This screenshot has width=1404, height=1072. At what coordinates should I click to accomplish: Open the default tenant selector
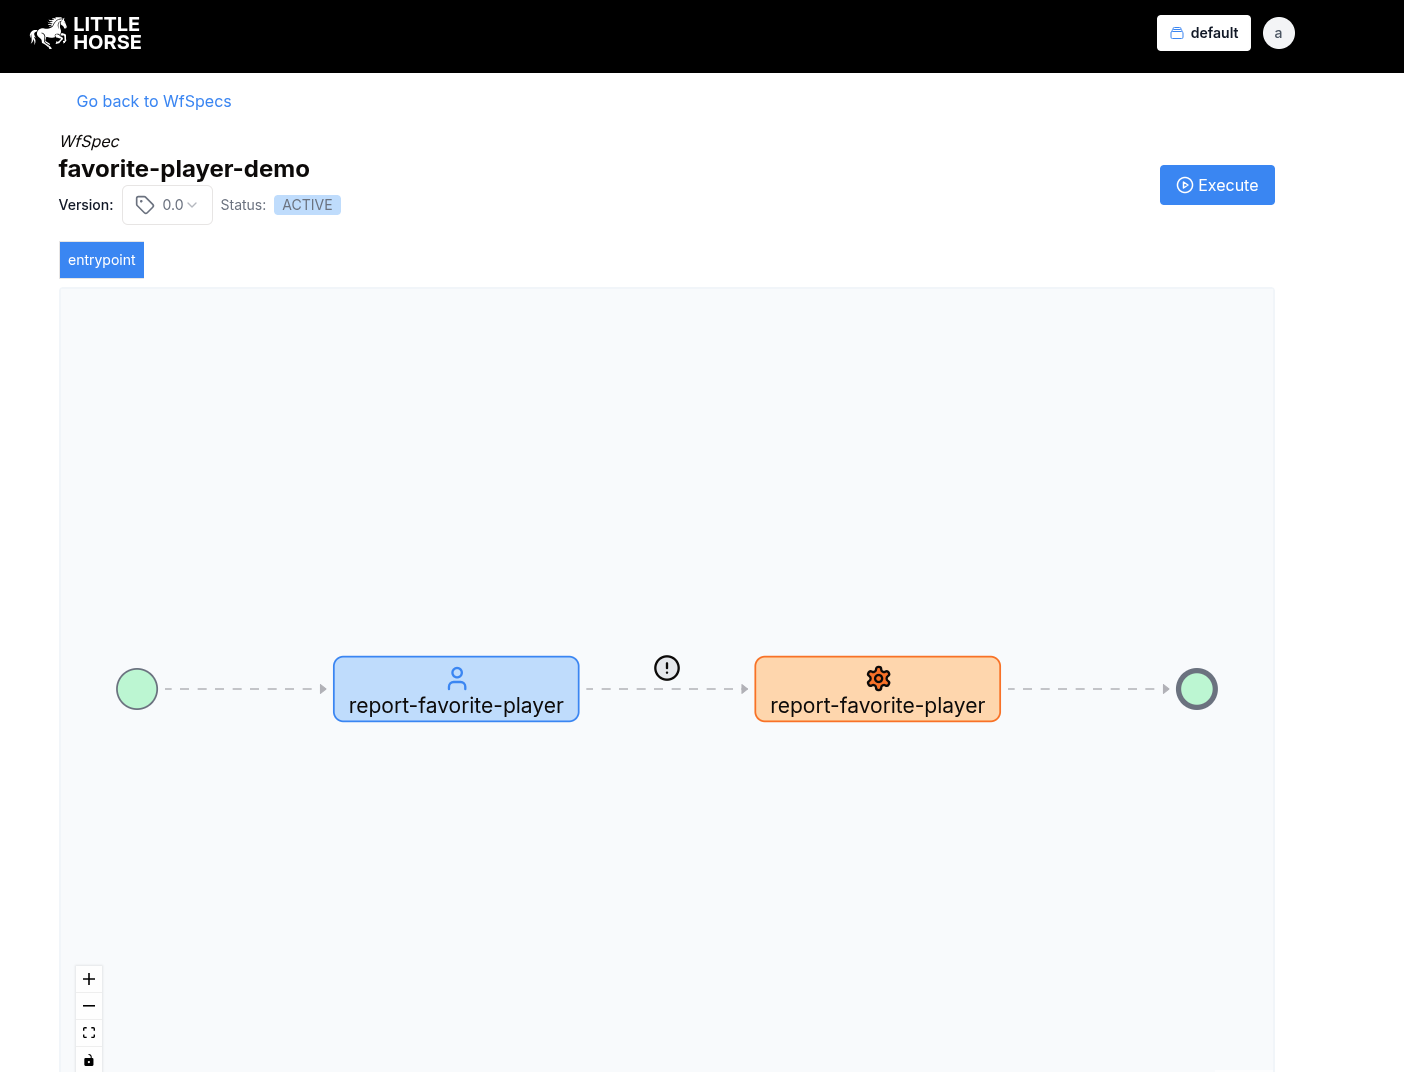pos(1203,32)
